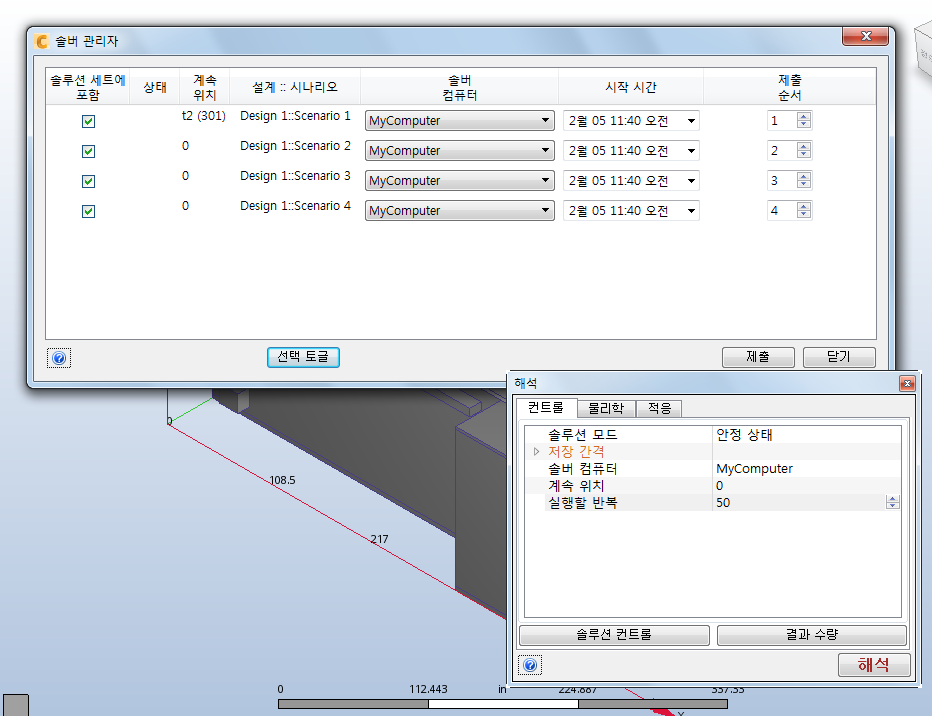Click the 제출 순서 column header

[x=789, y=87]
